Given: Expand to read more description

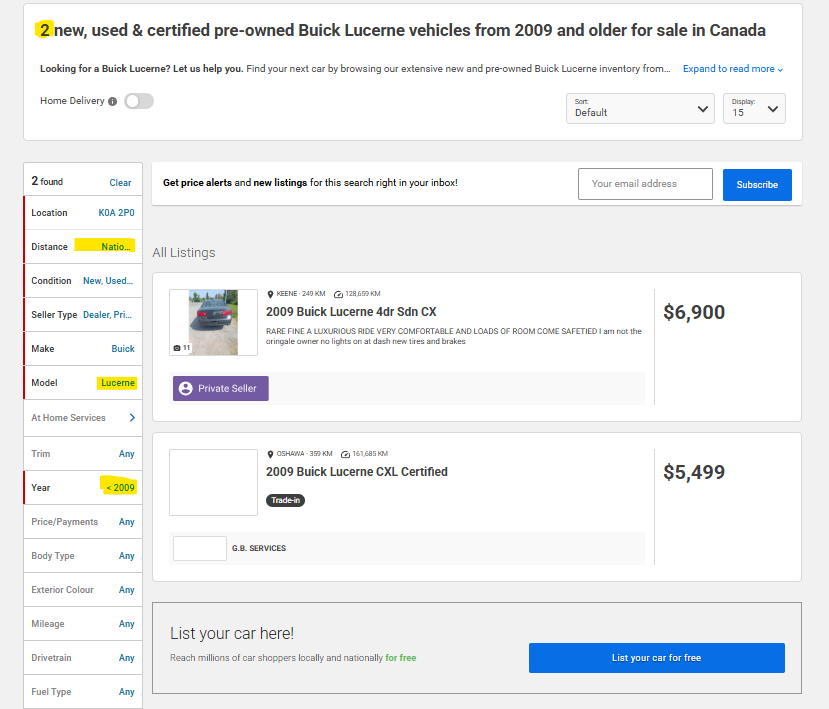Looking at the screenshot, I should point(733,69).
